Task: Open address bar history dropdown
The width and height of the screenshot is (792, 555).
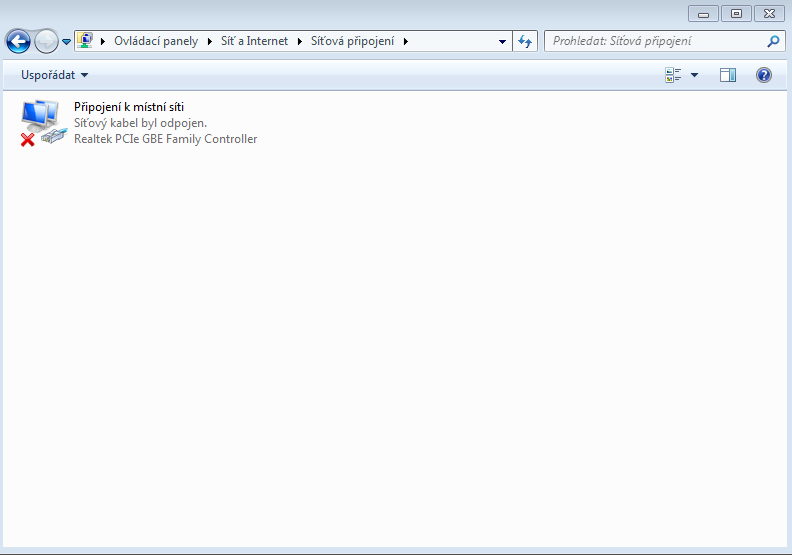Action: tap(502, 41)
